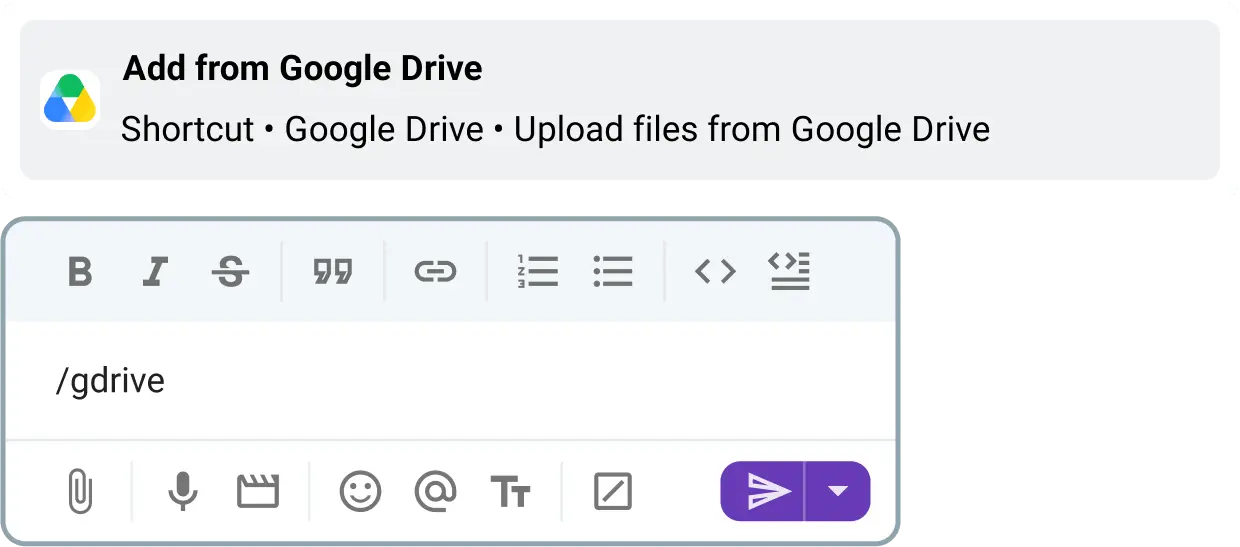
Task: Record a video clip
Action: [257, 492]
